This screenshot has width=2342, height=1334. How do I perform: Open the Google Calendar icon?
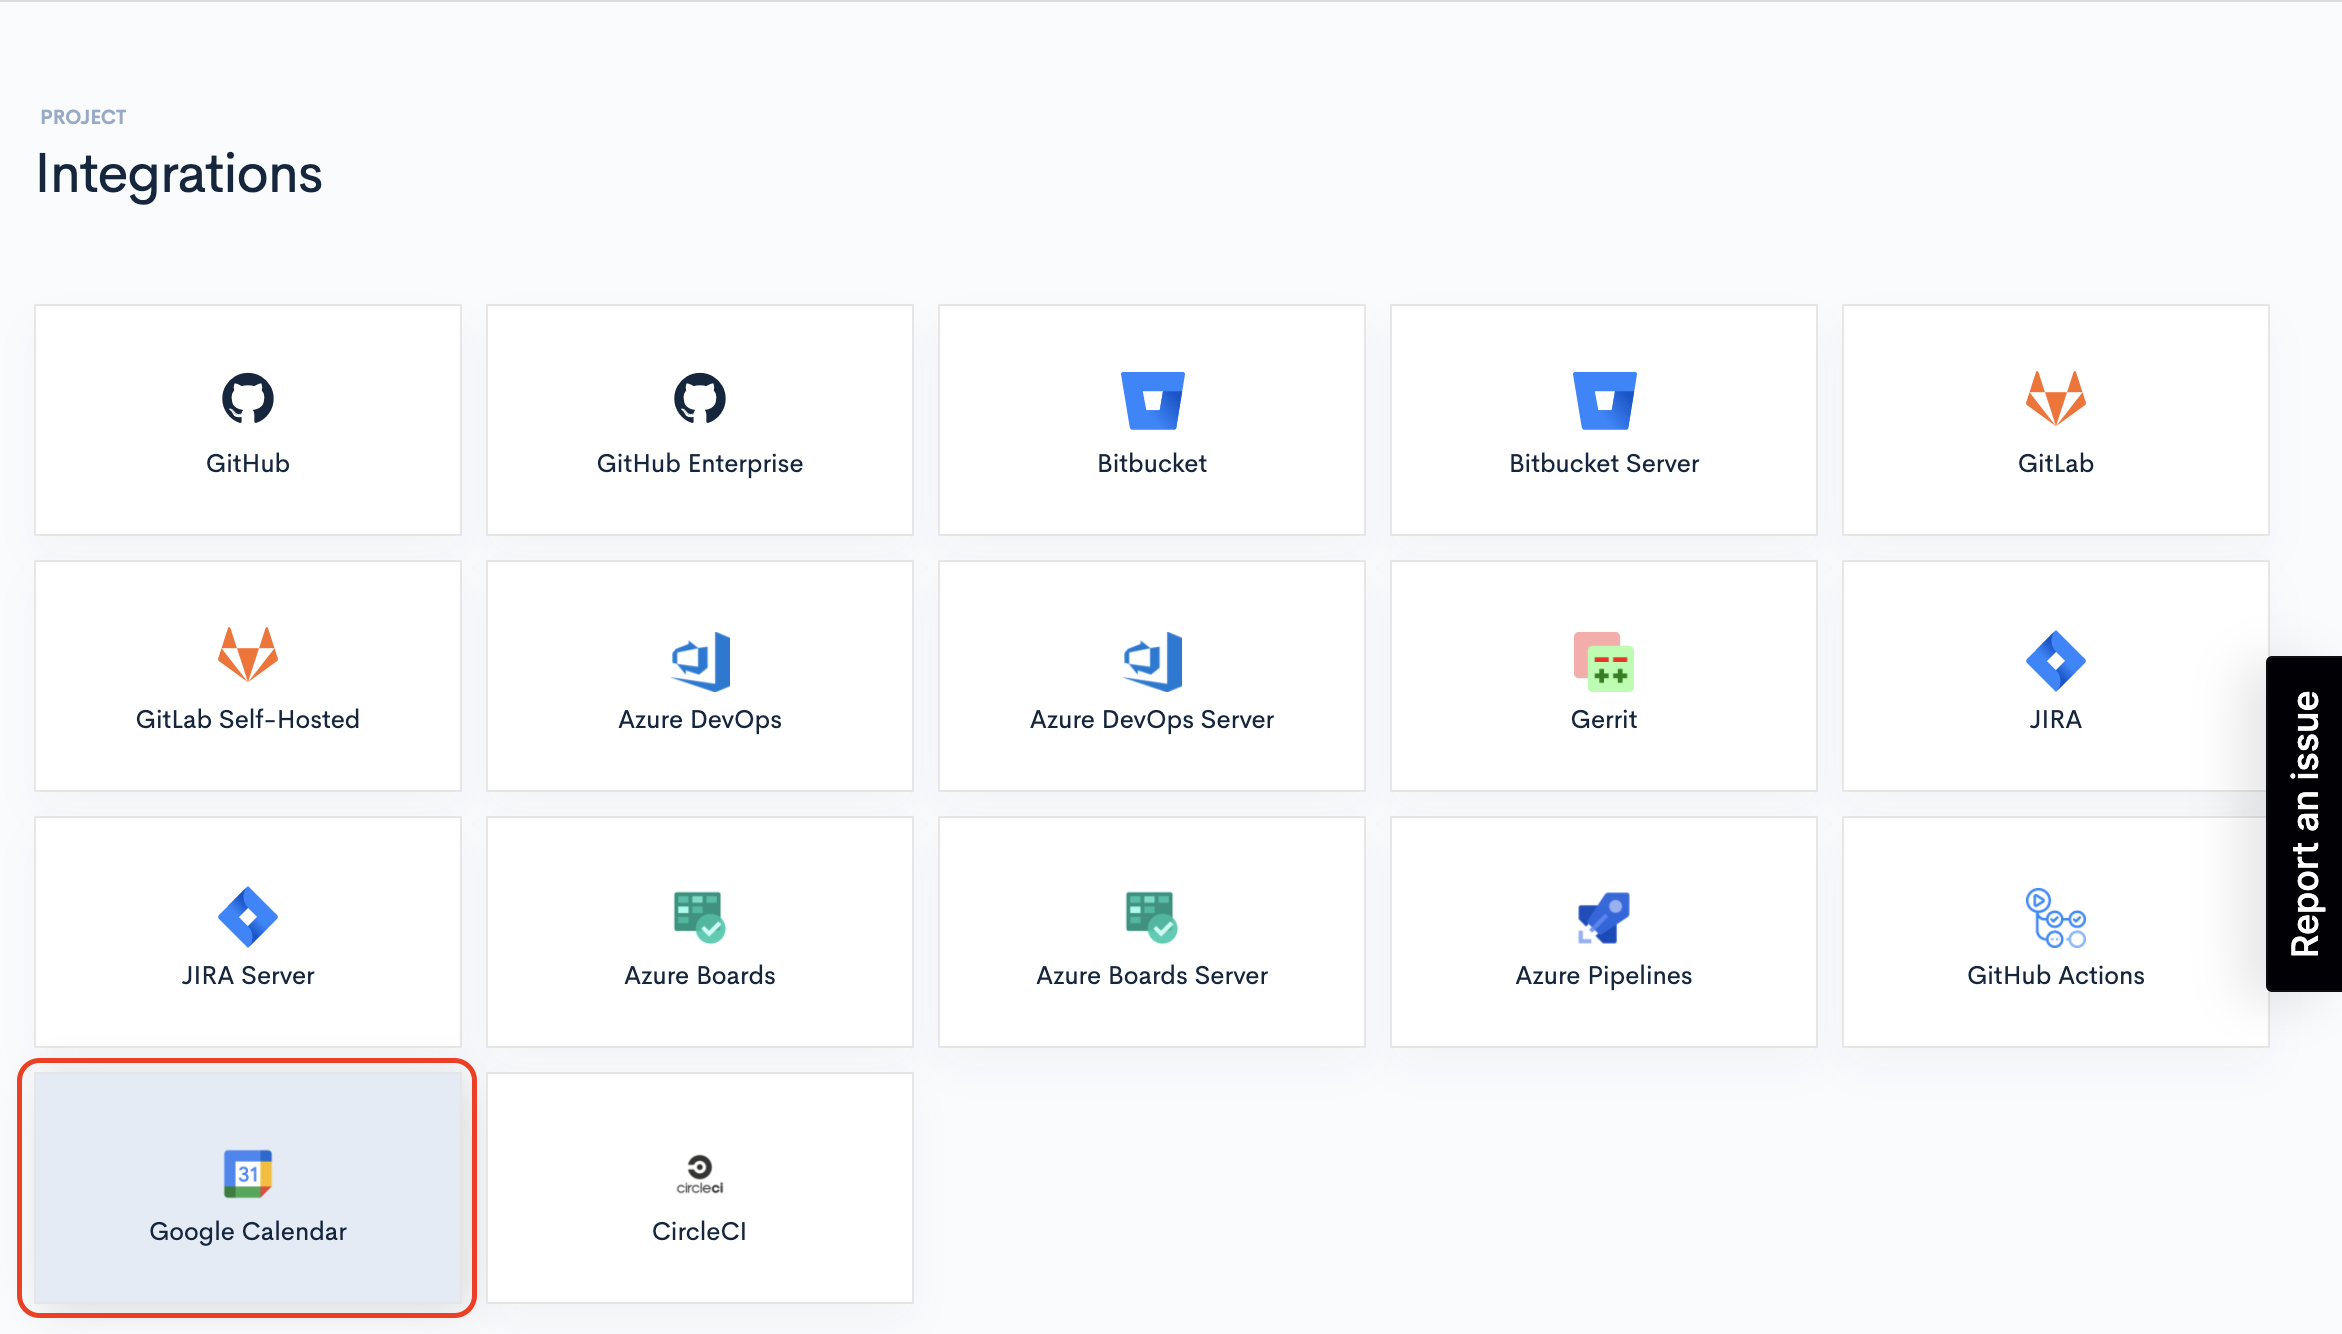click(247, 1173)
